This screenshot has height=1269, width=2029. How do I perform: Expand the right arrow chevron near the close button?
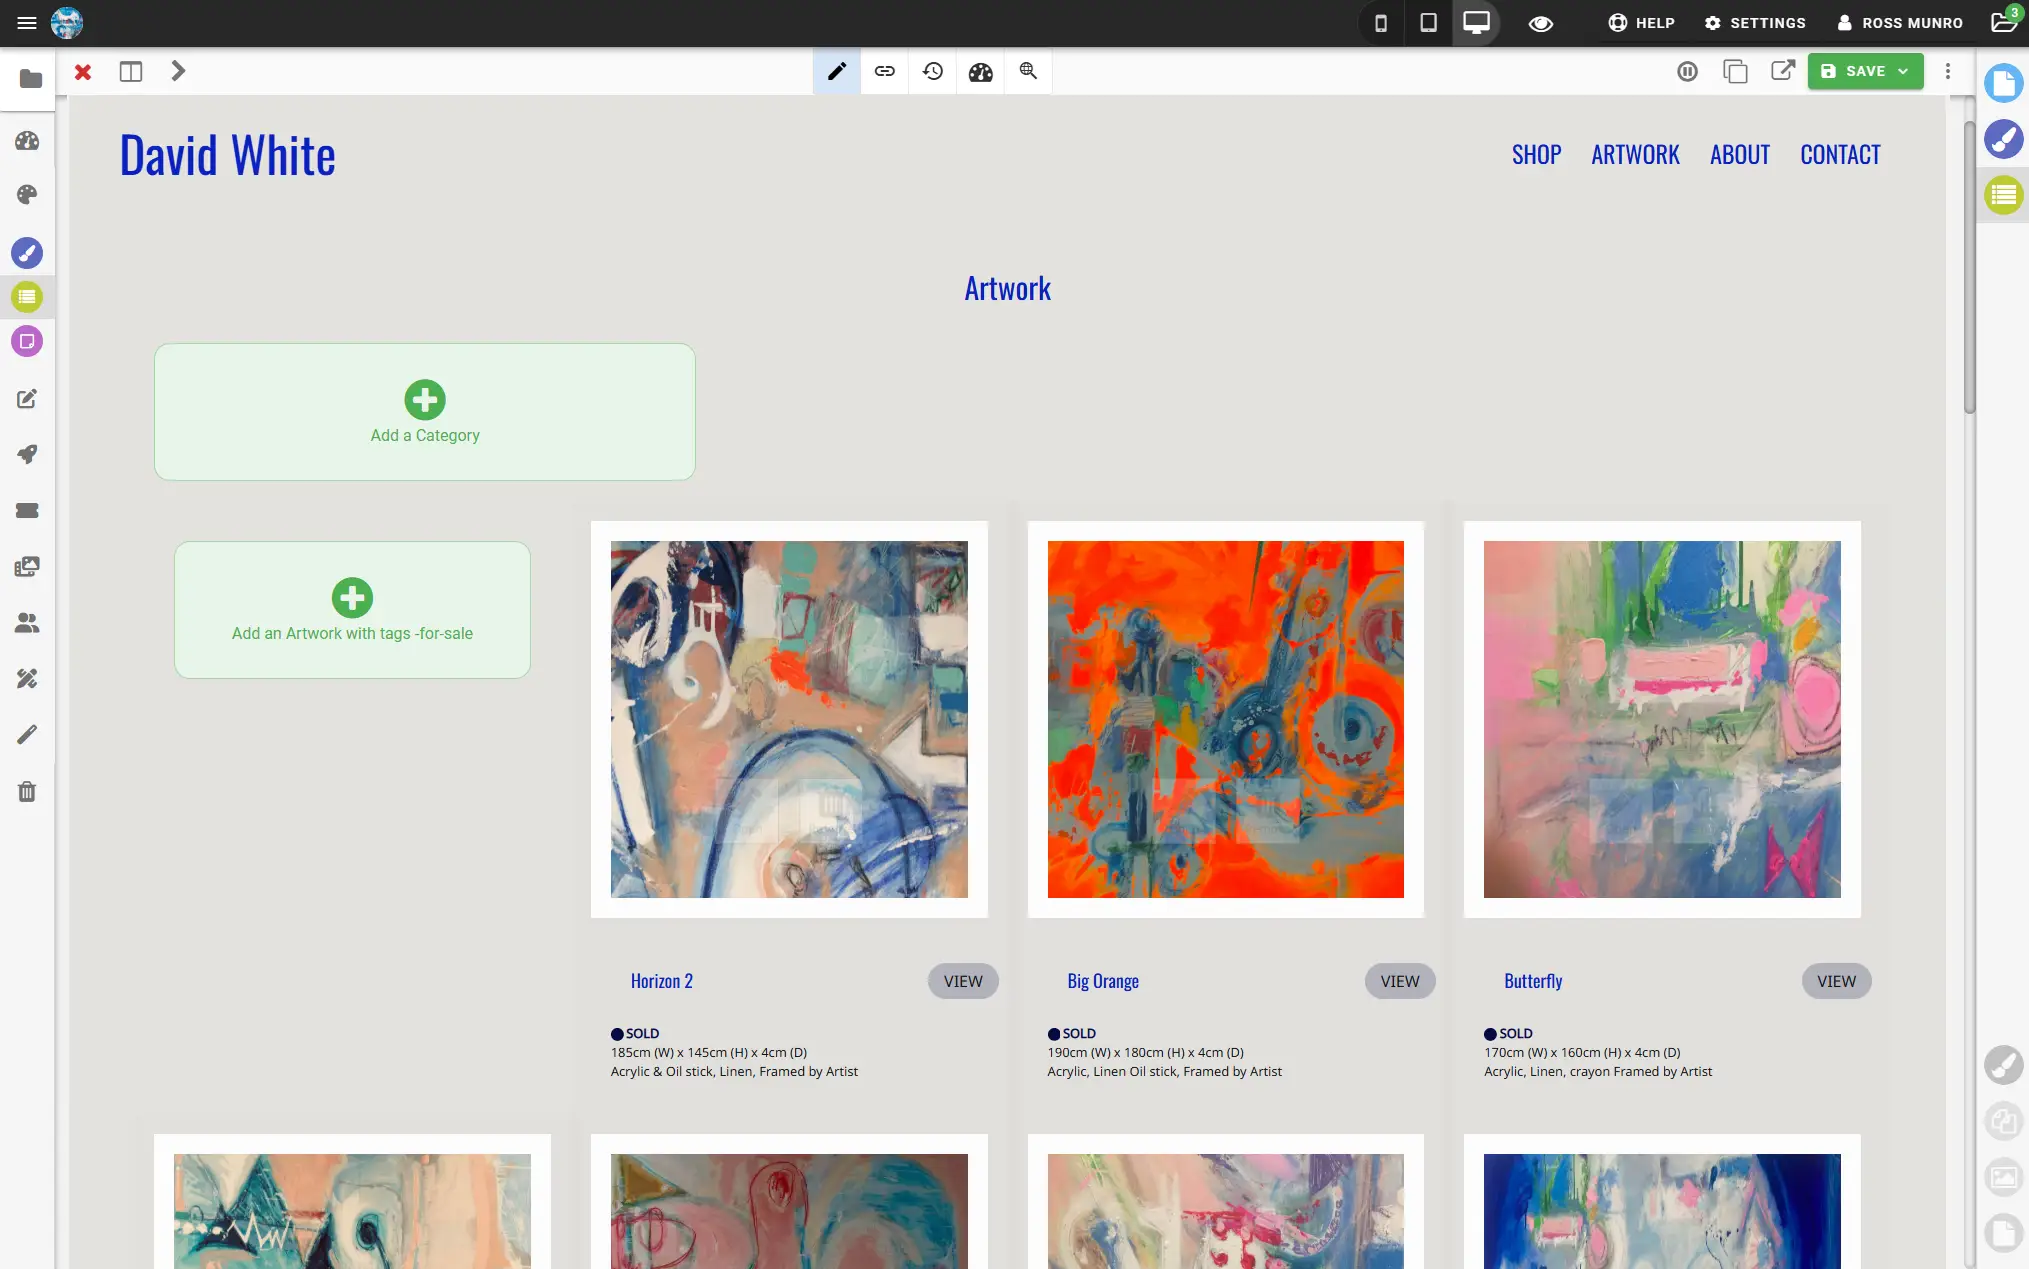178,71
